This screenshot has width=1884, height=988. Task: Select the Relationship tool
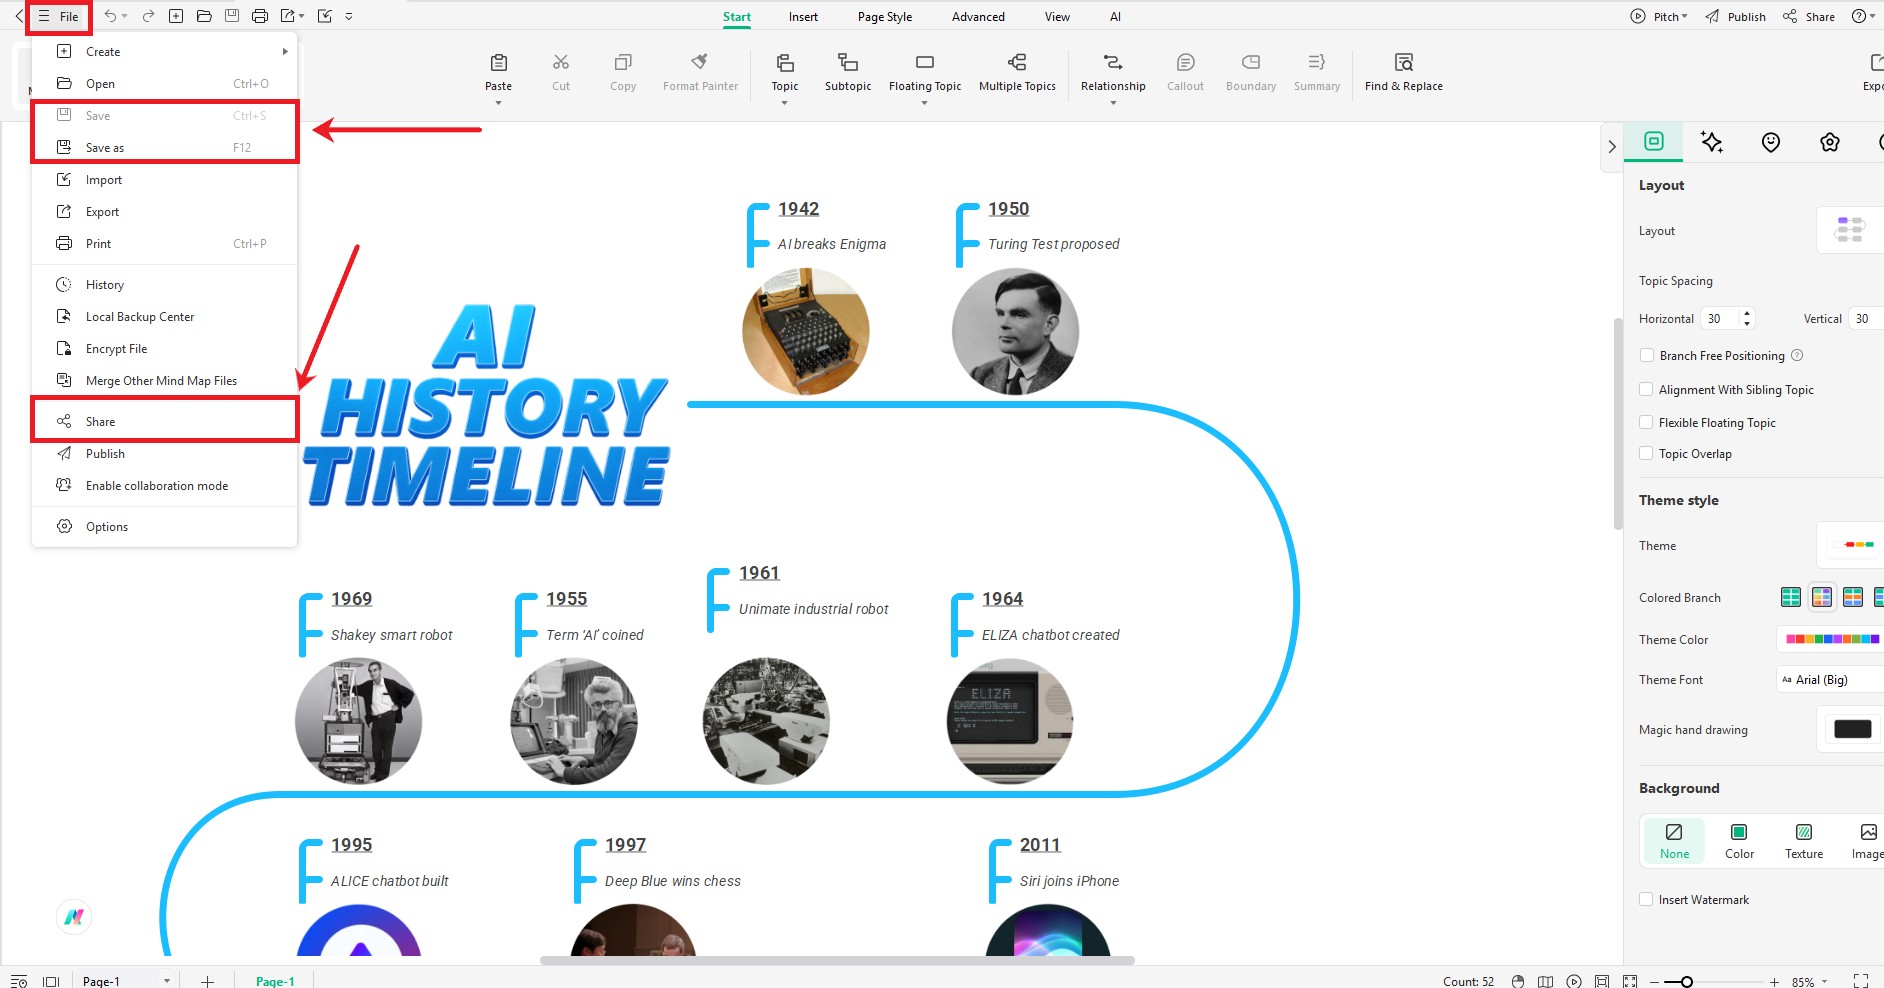pos(1113,72)
